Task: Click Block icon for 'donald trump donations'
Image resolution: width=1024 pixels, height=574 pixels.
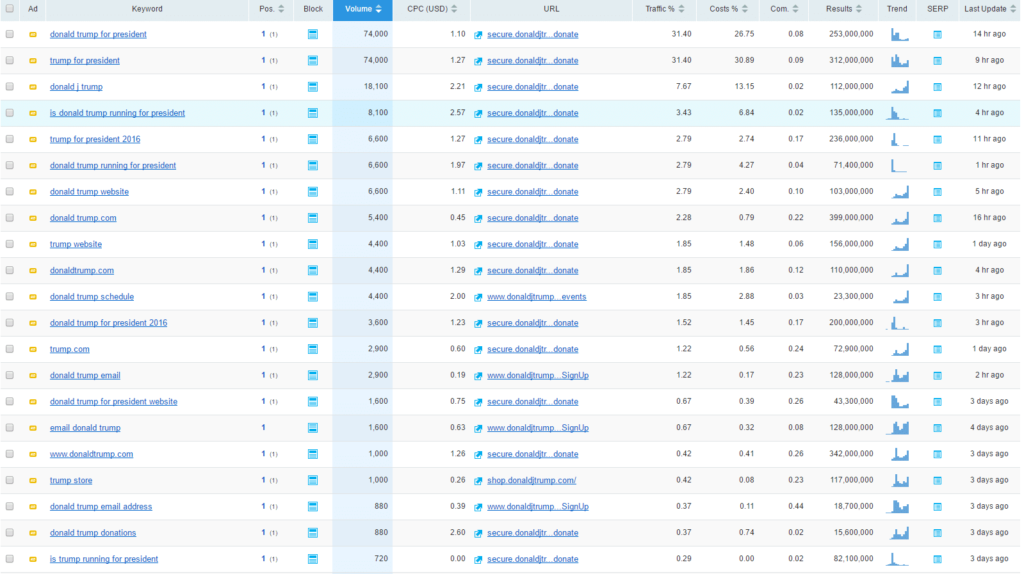Action: [x=313, y=533]
